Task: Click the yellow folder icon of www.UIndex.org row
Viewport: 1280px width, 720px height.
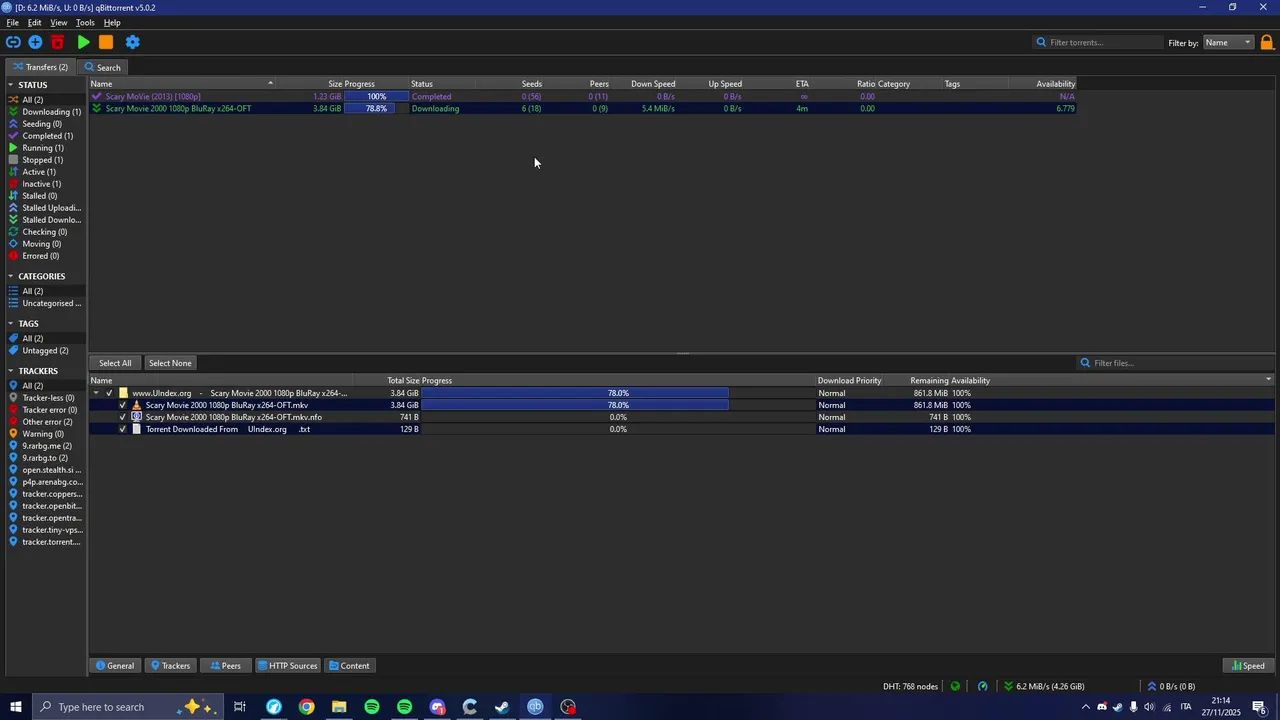Action: point(124,393)
